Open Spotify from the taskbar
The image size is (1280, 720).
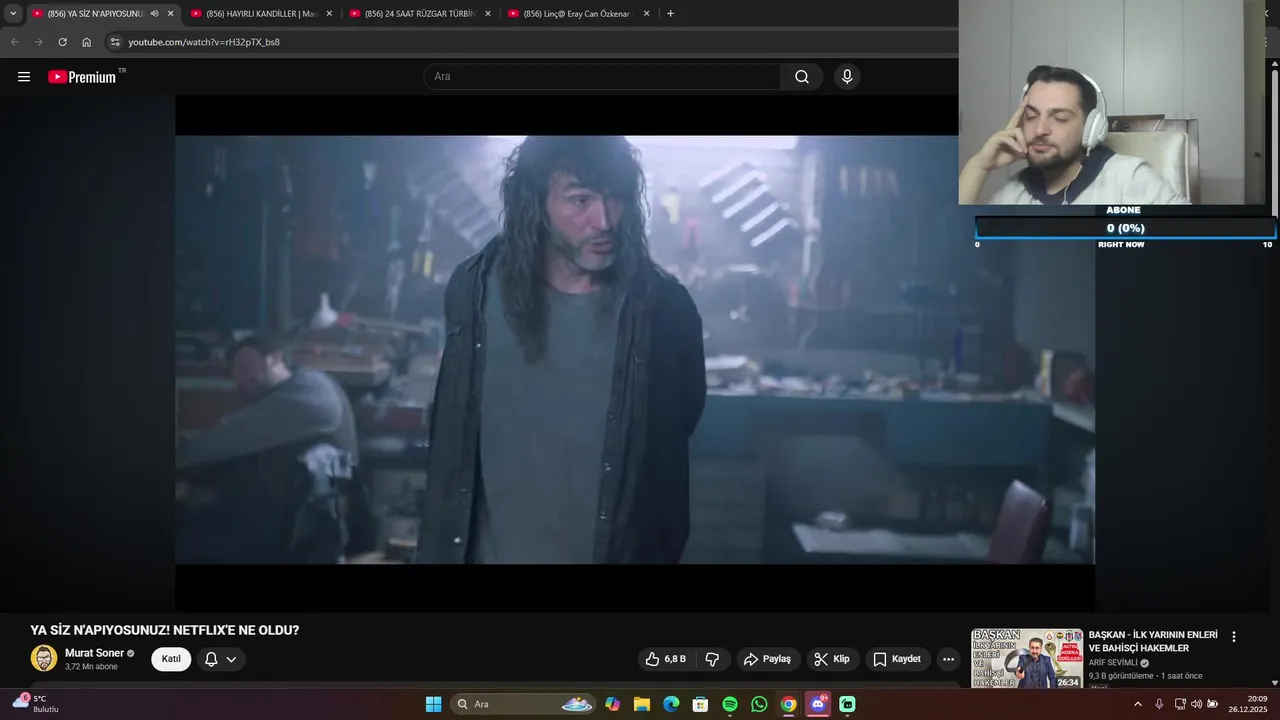(x=730, y=704)
